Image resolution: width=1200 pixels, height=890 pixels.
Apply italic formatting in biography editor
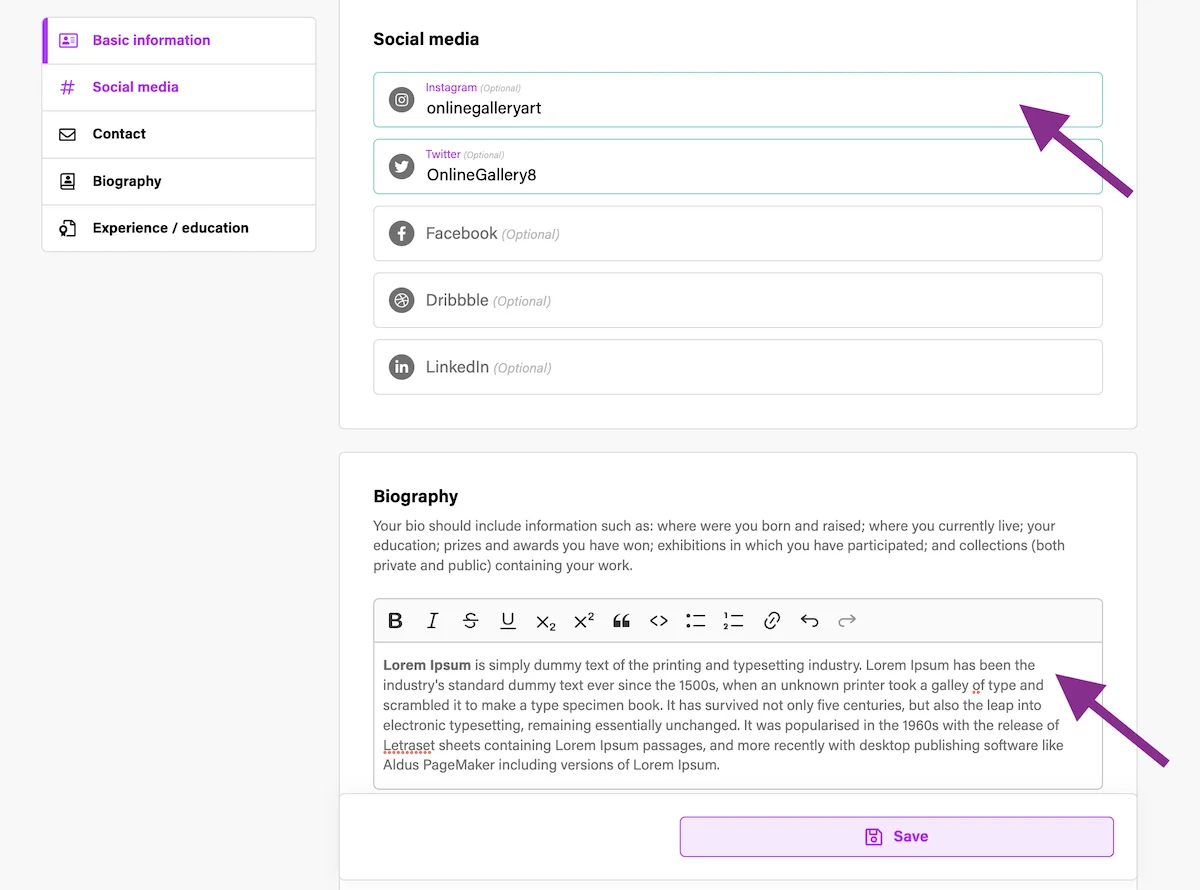click(432, 621)
